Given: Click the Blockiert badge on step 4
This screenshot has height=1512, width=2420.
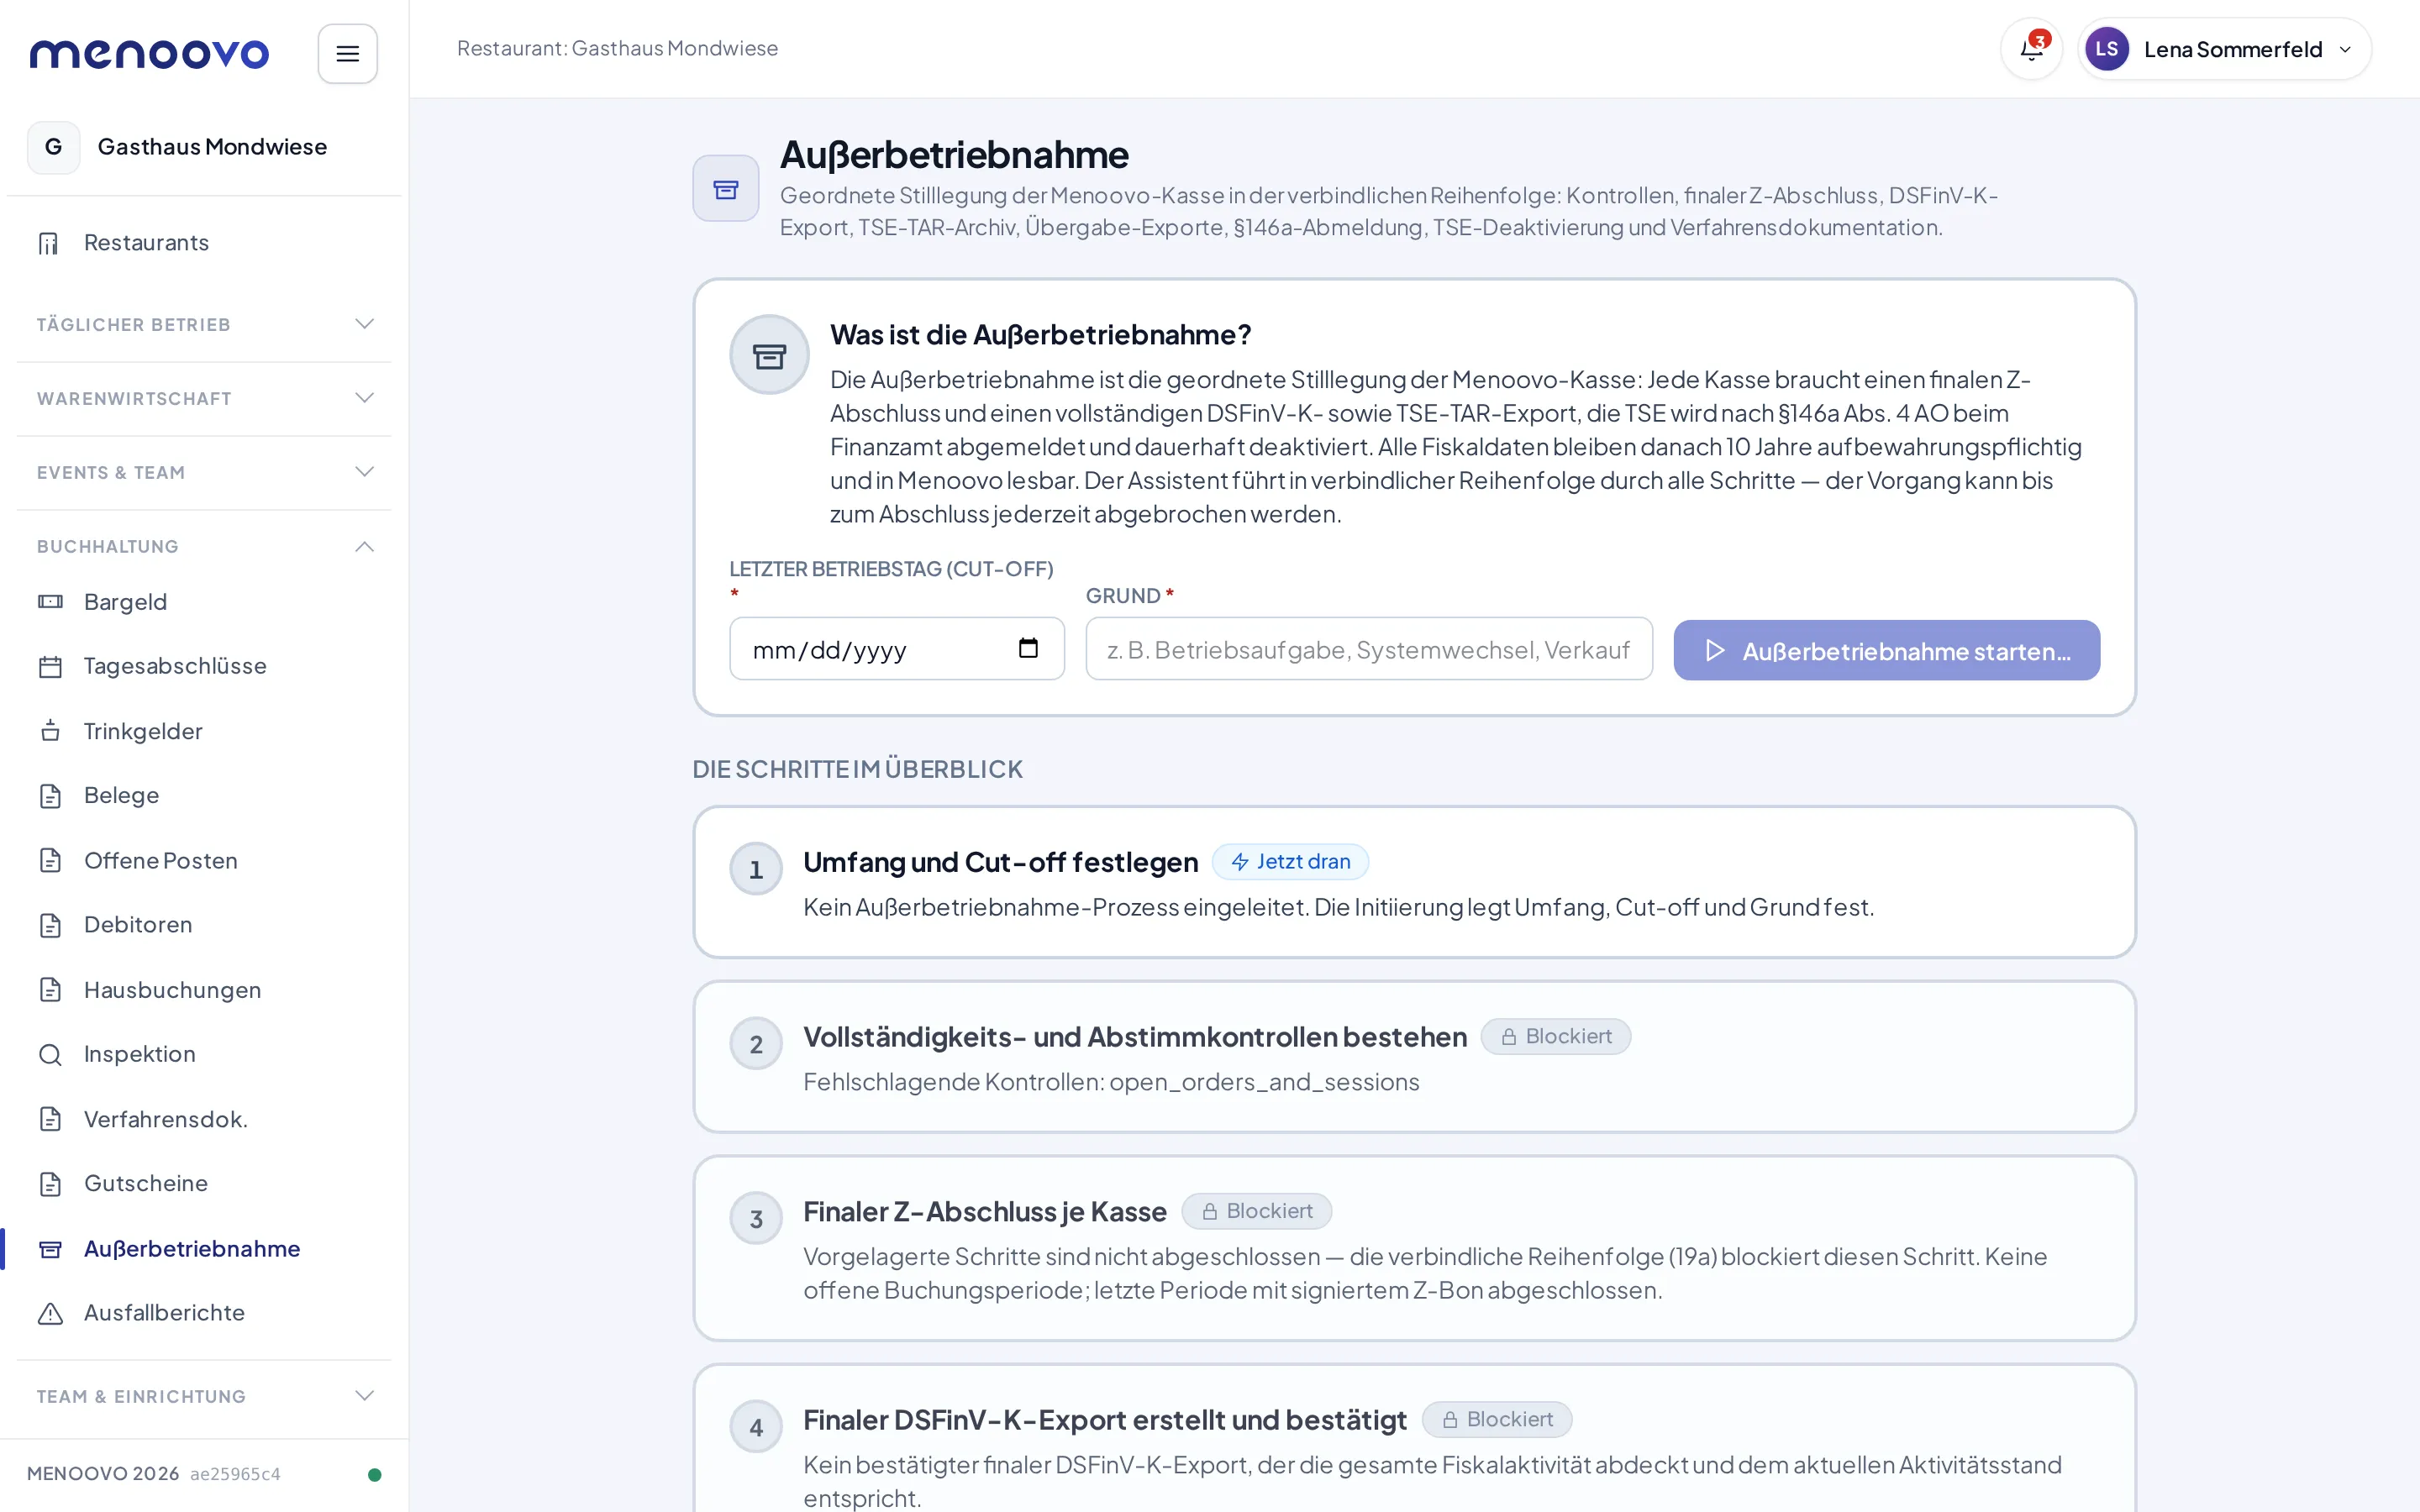Looking at the screenshot, I should pyautogui.click(x=1496, y=1420).
